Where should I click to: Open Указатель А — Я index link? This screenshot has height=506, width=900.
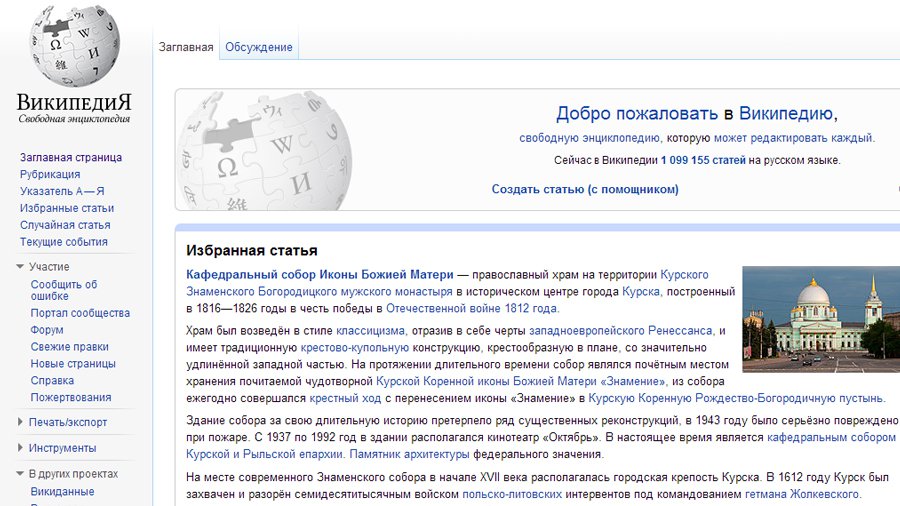(62, 191)
